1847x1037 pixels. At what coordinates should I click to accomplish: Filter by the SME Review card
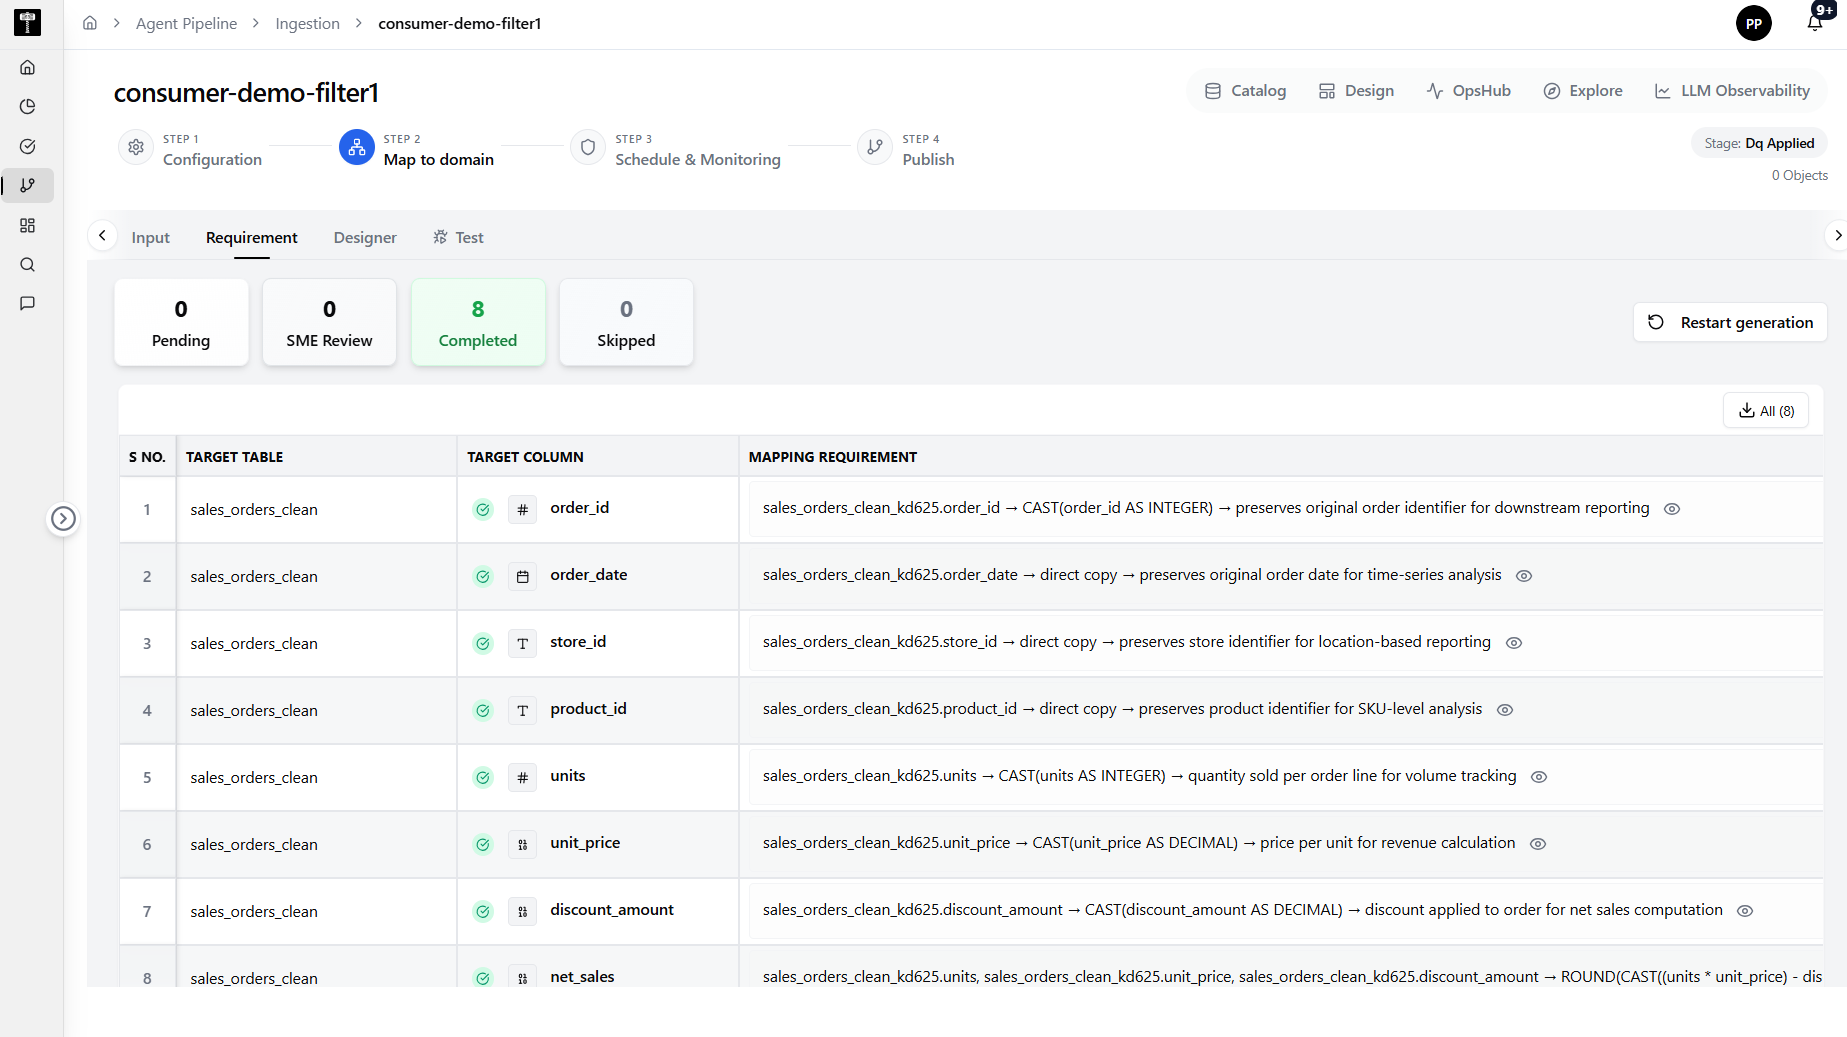pyautogui.click(x=329, y=322)
